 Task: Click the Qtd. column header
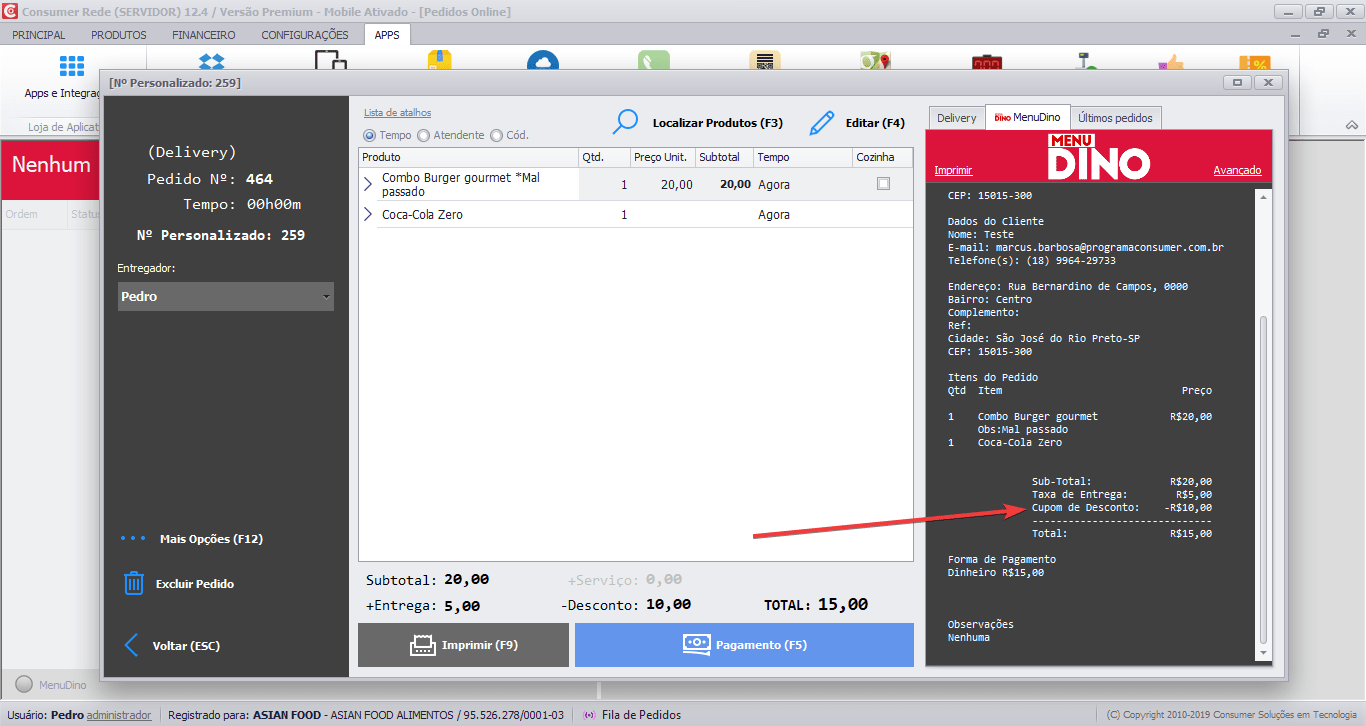point(605,158)
